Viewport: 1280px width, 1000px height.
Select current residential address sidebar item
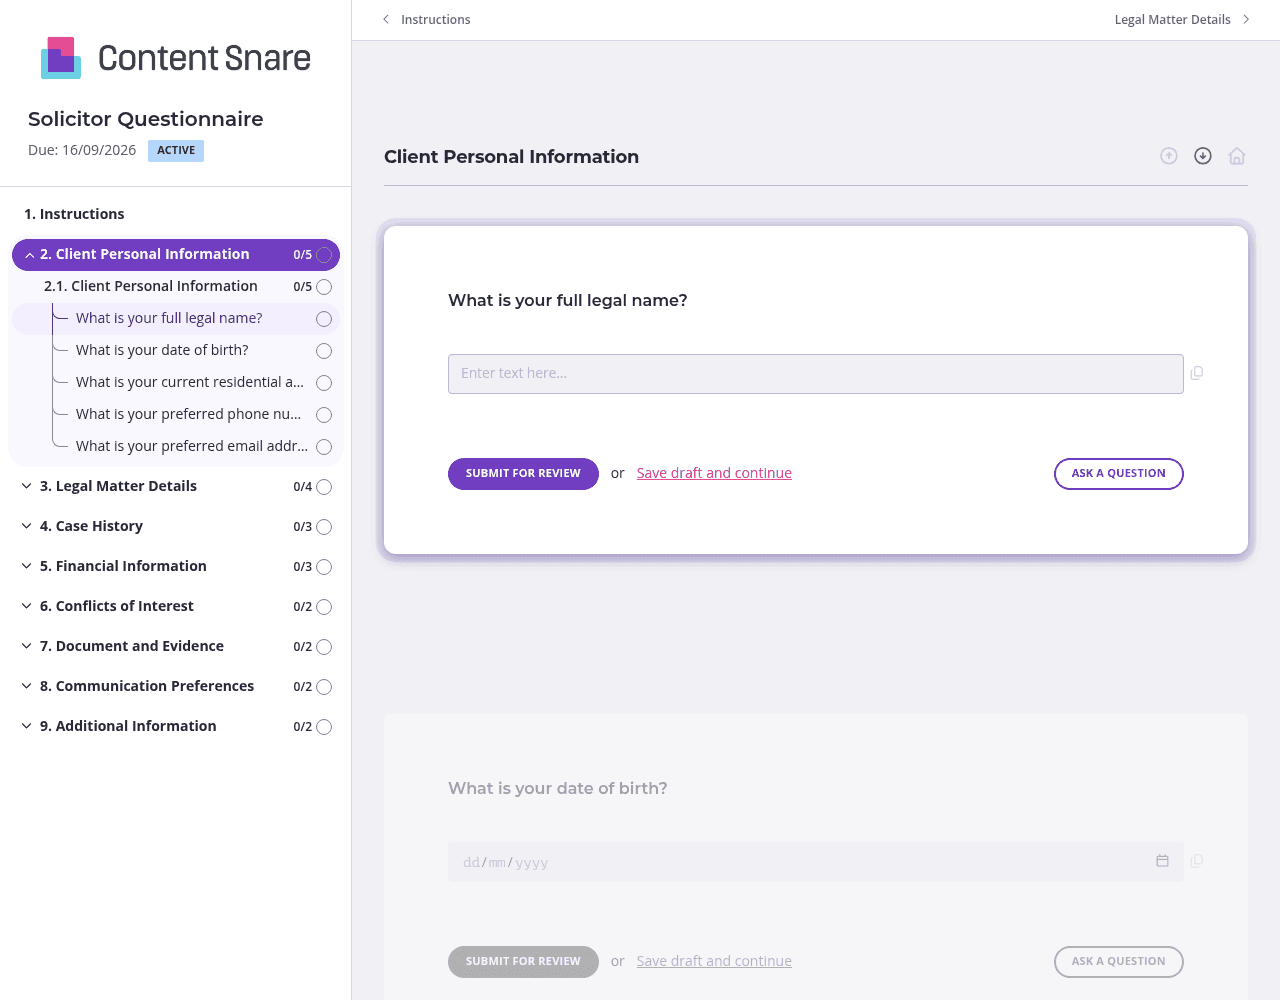190,382
